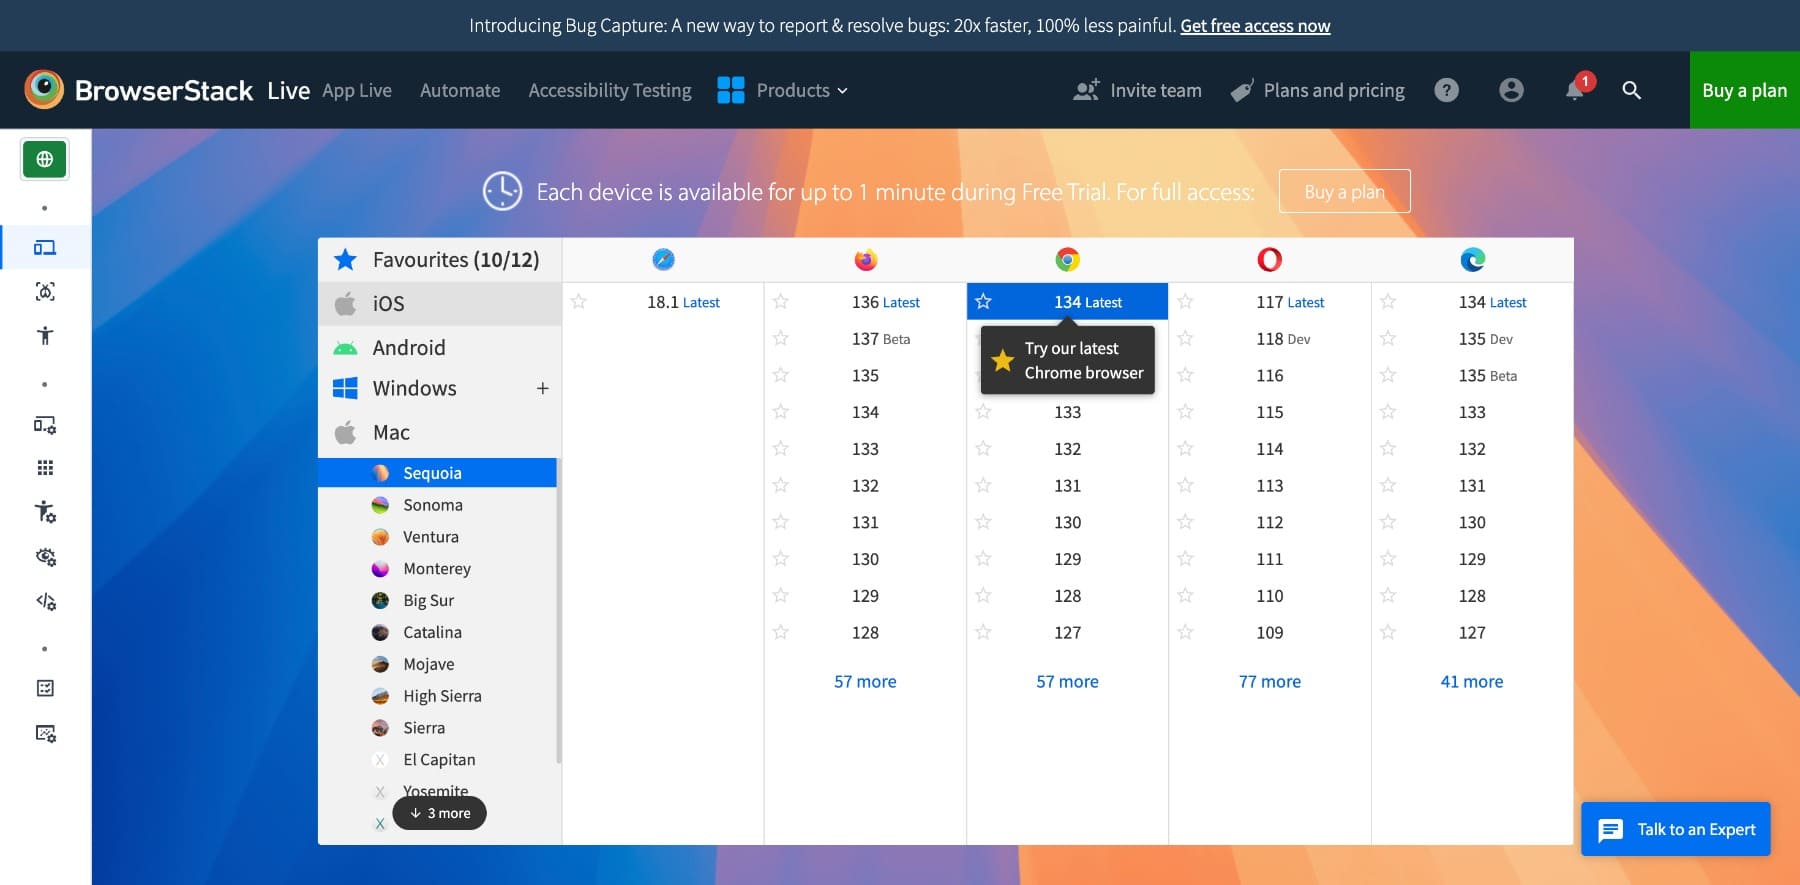Open the visual testing eye-gear icon

pyautogui.click(x=45, y=556)
